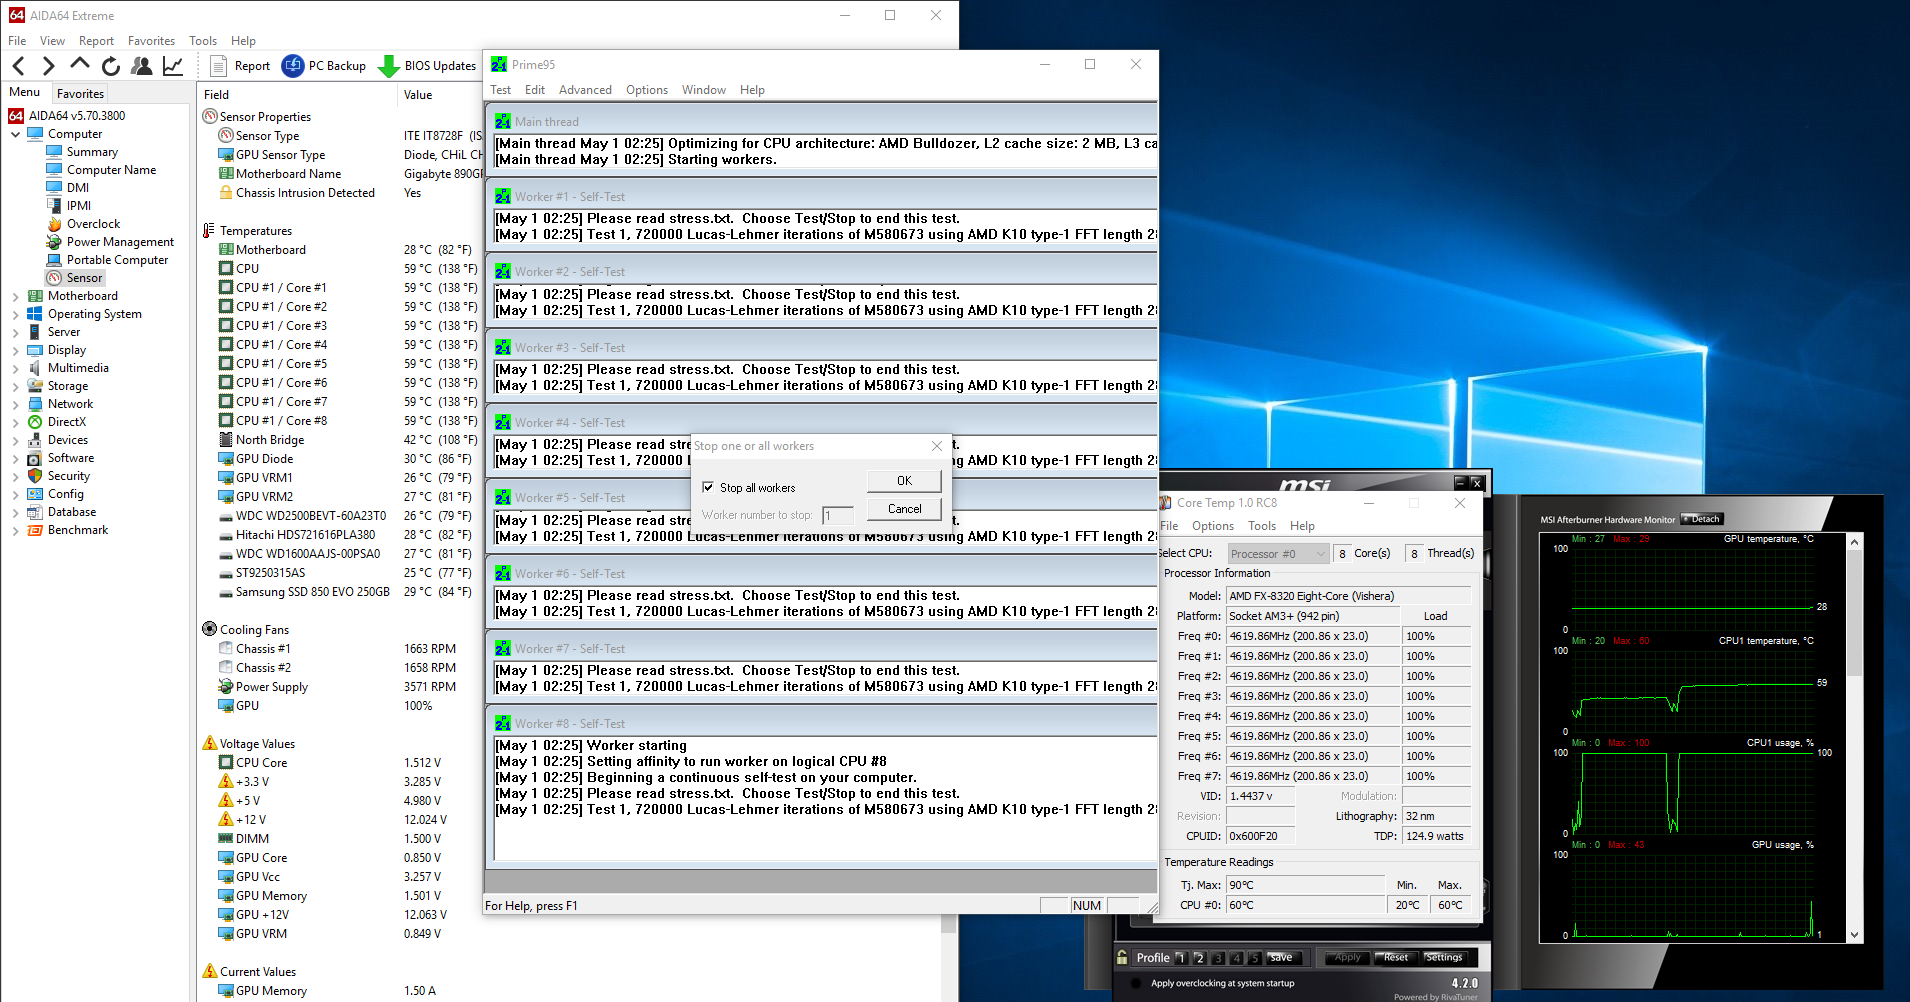
Task: Select Security in the AIDA64 tree
Action: [x=69, y=476]
